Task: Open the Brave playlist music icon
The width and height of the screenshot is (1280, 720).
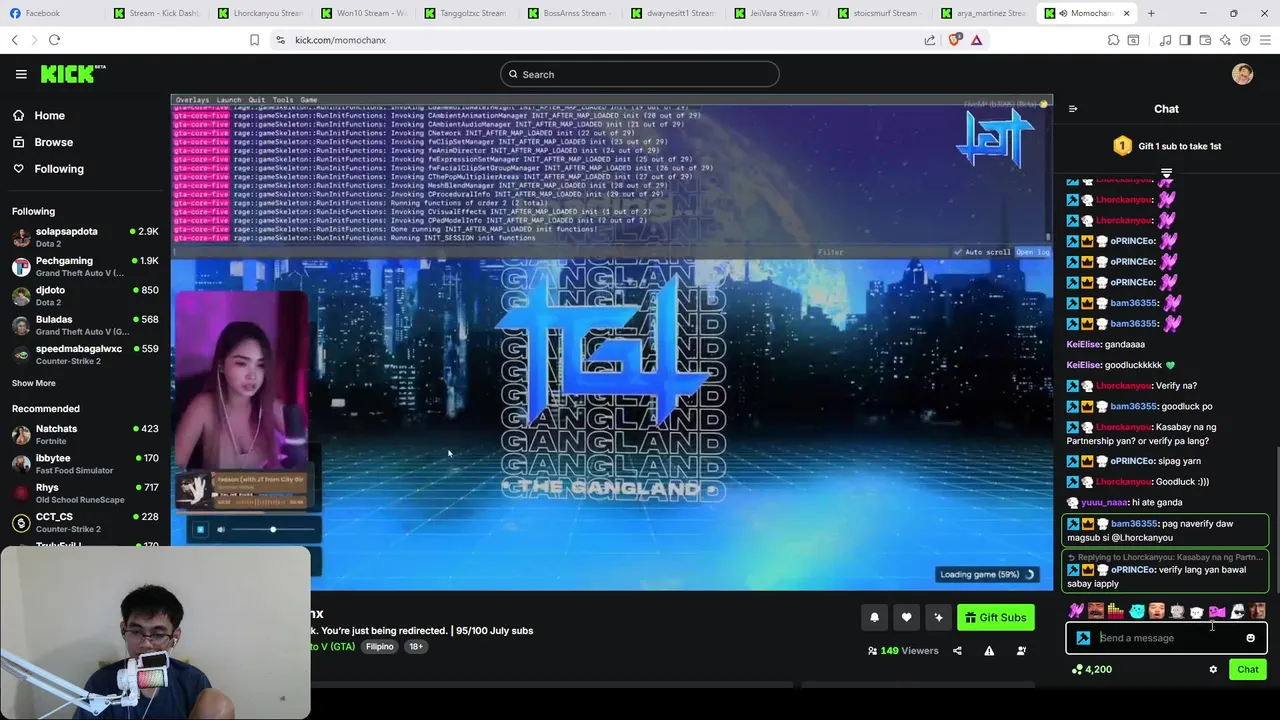Action: click(1165, 40)
